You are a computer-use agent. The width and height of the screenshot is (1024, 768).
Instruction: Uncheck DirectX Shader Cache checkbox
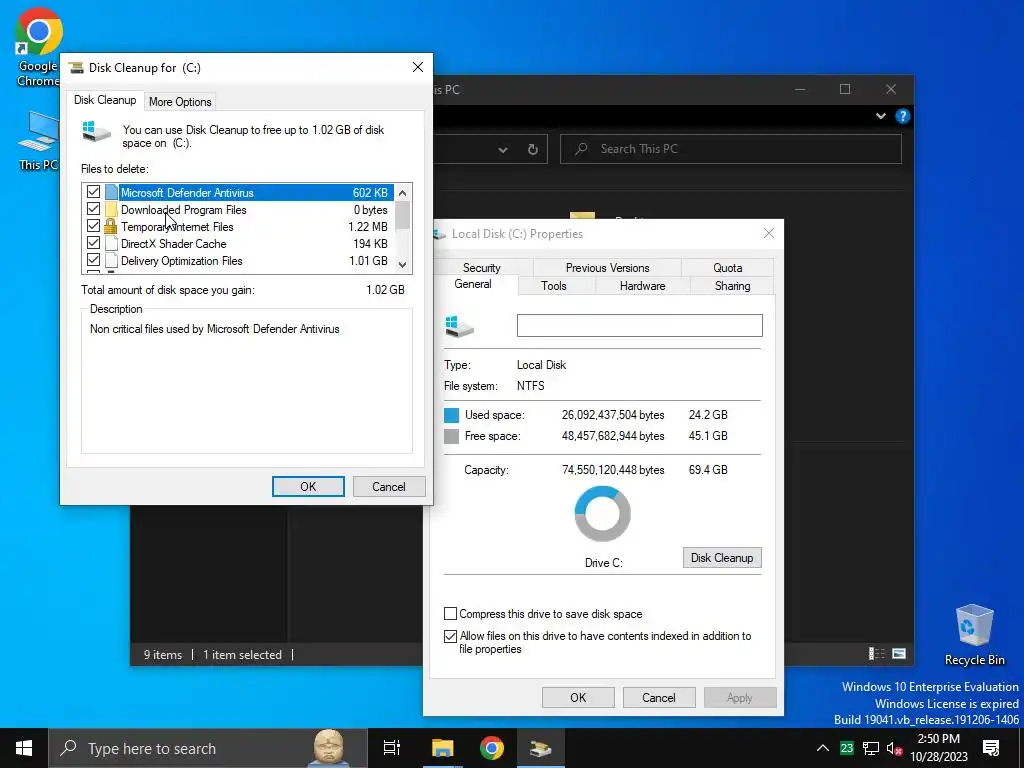93,243
